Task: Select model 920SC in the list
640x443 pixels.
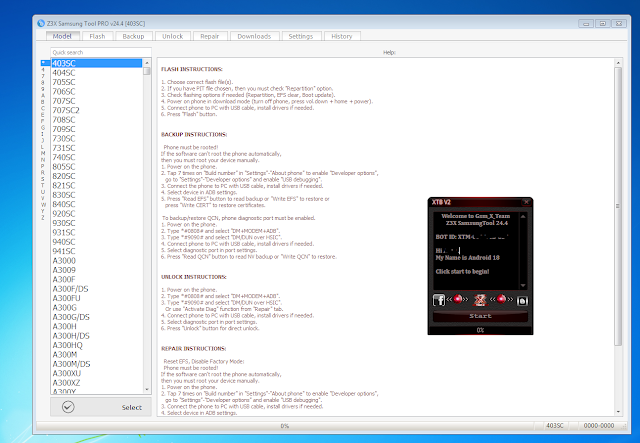Action: pos(96,214)
